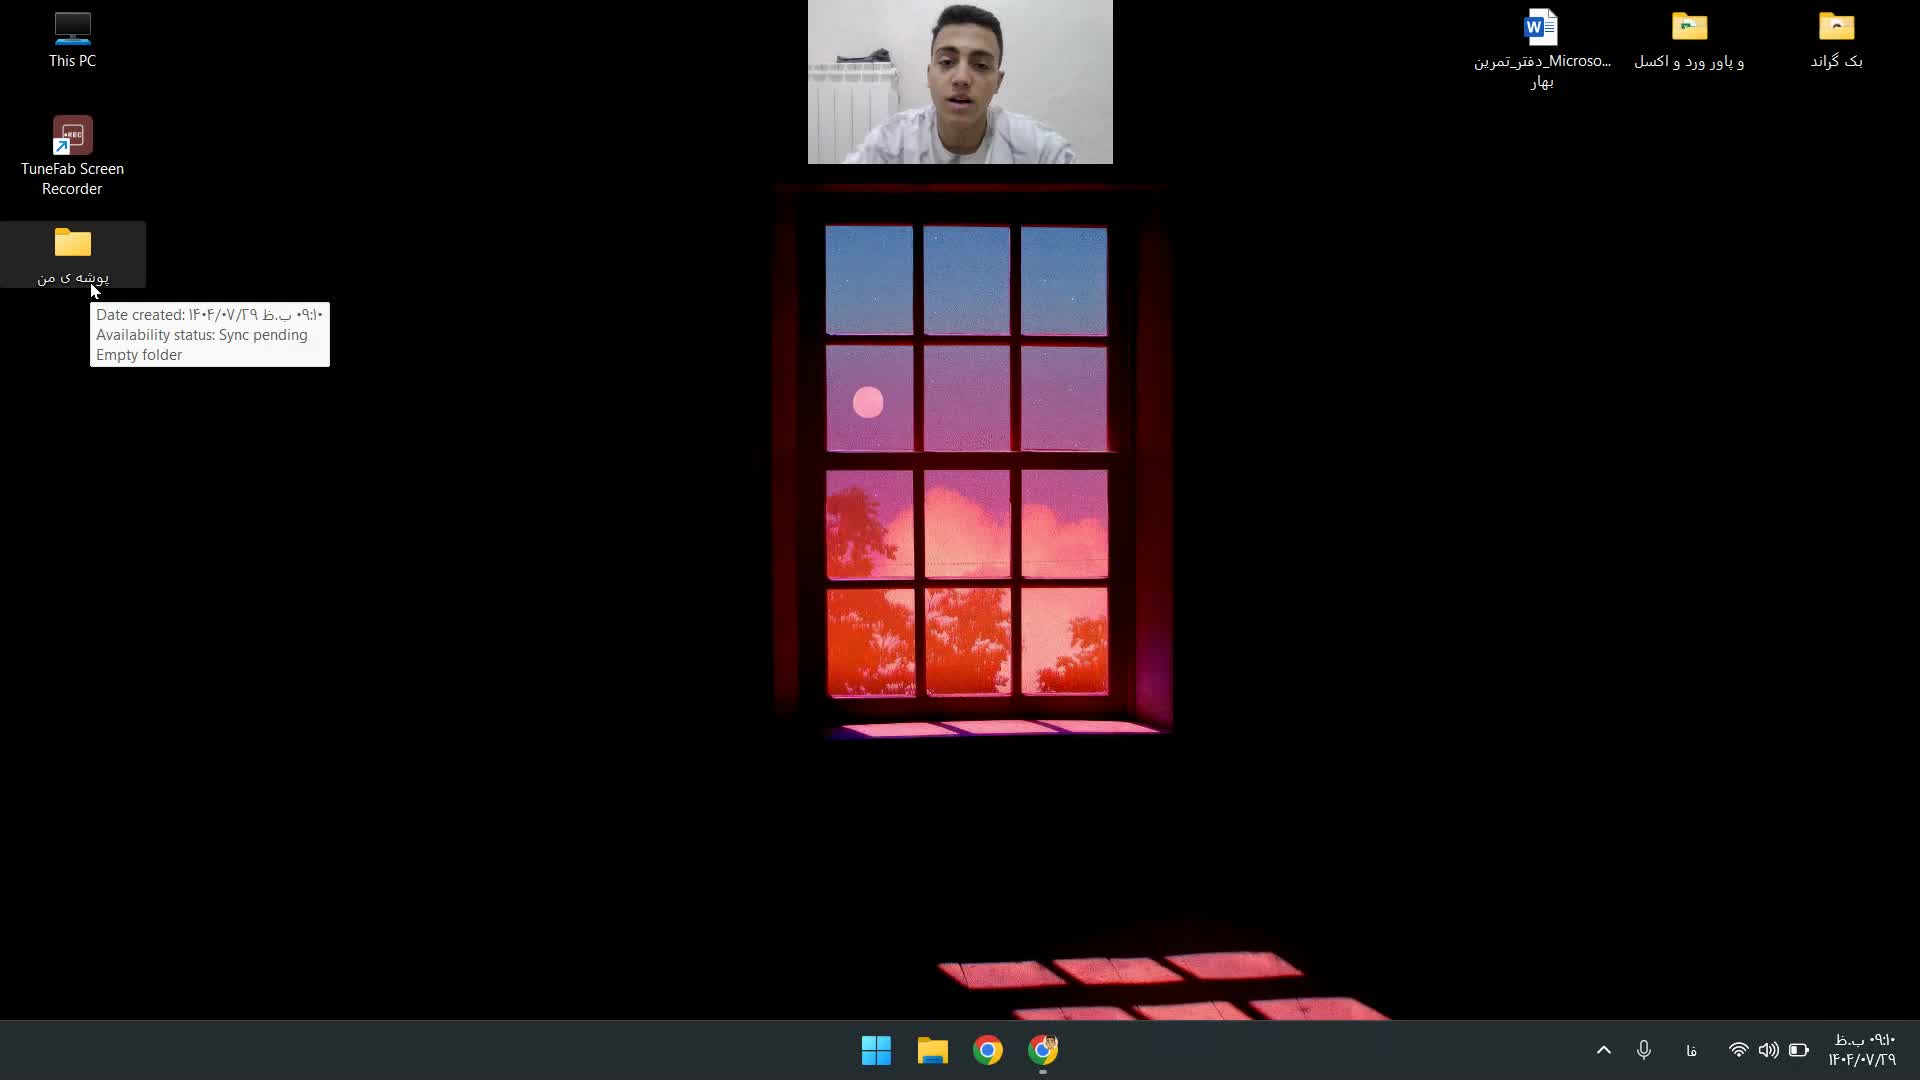Expand the hidden tray icons chevron

pyautogui.click(x=1604, y=1050)
